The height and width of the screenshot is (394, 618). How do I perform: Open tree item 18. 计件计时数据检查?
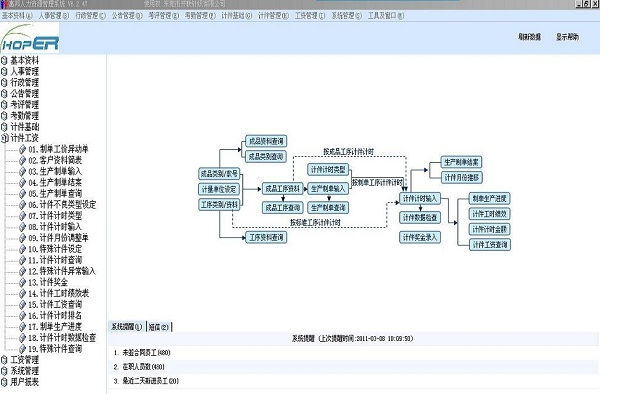point(62,338)
